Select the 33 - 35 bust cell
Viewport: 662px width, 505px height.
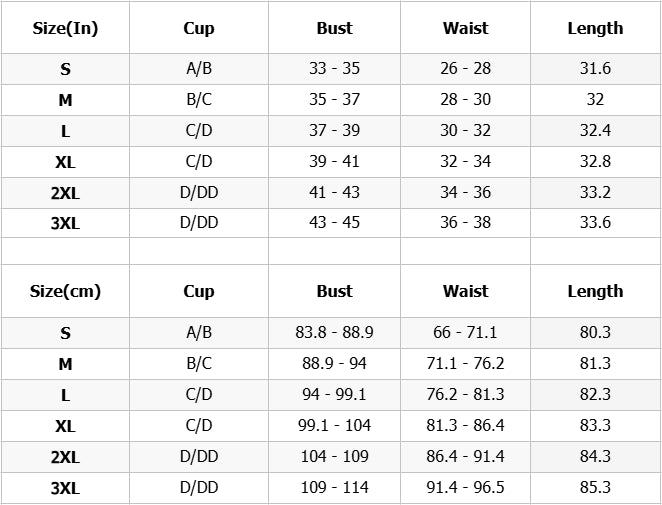coord(334,69)
